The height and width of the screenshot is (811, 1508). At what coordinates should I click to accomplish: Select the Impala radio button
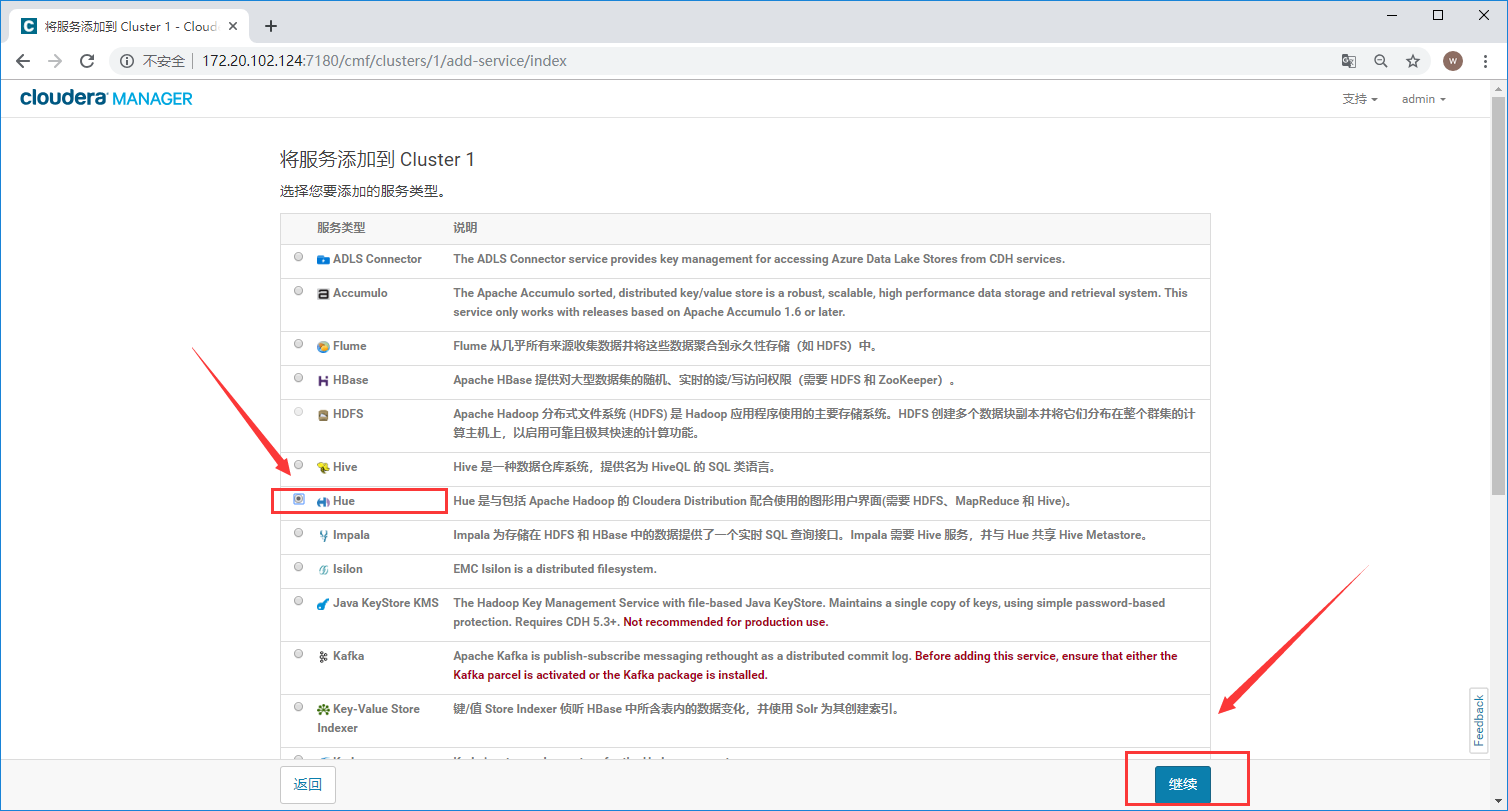(299, 533)
